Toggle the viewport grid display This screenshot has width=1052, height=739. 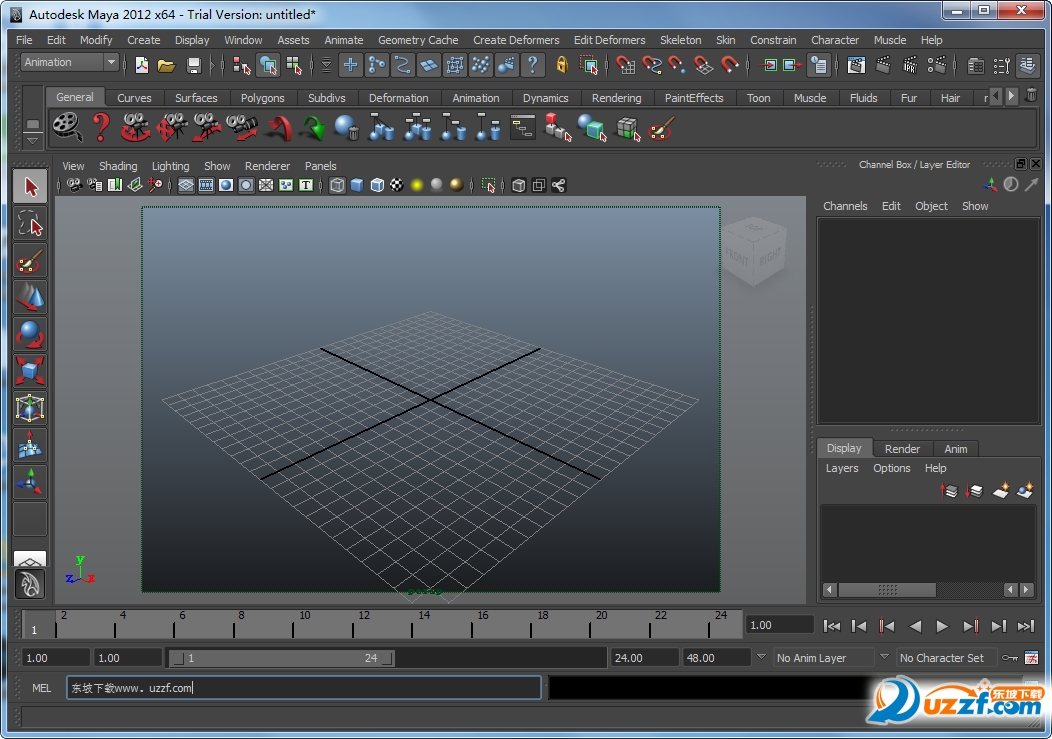pyautogui.click(x=186, y=185)
